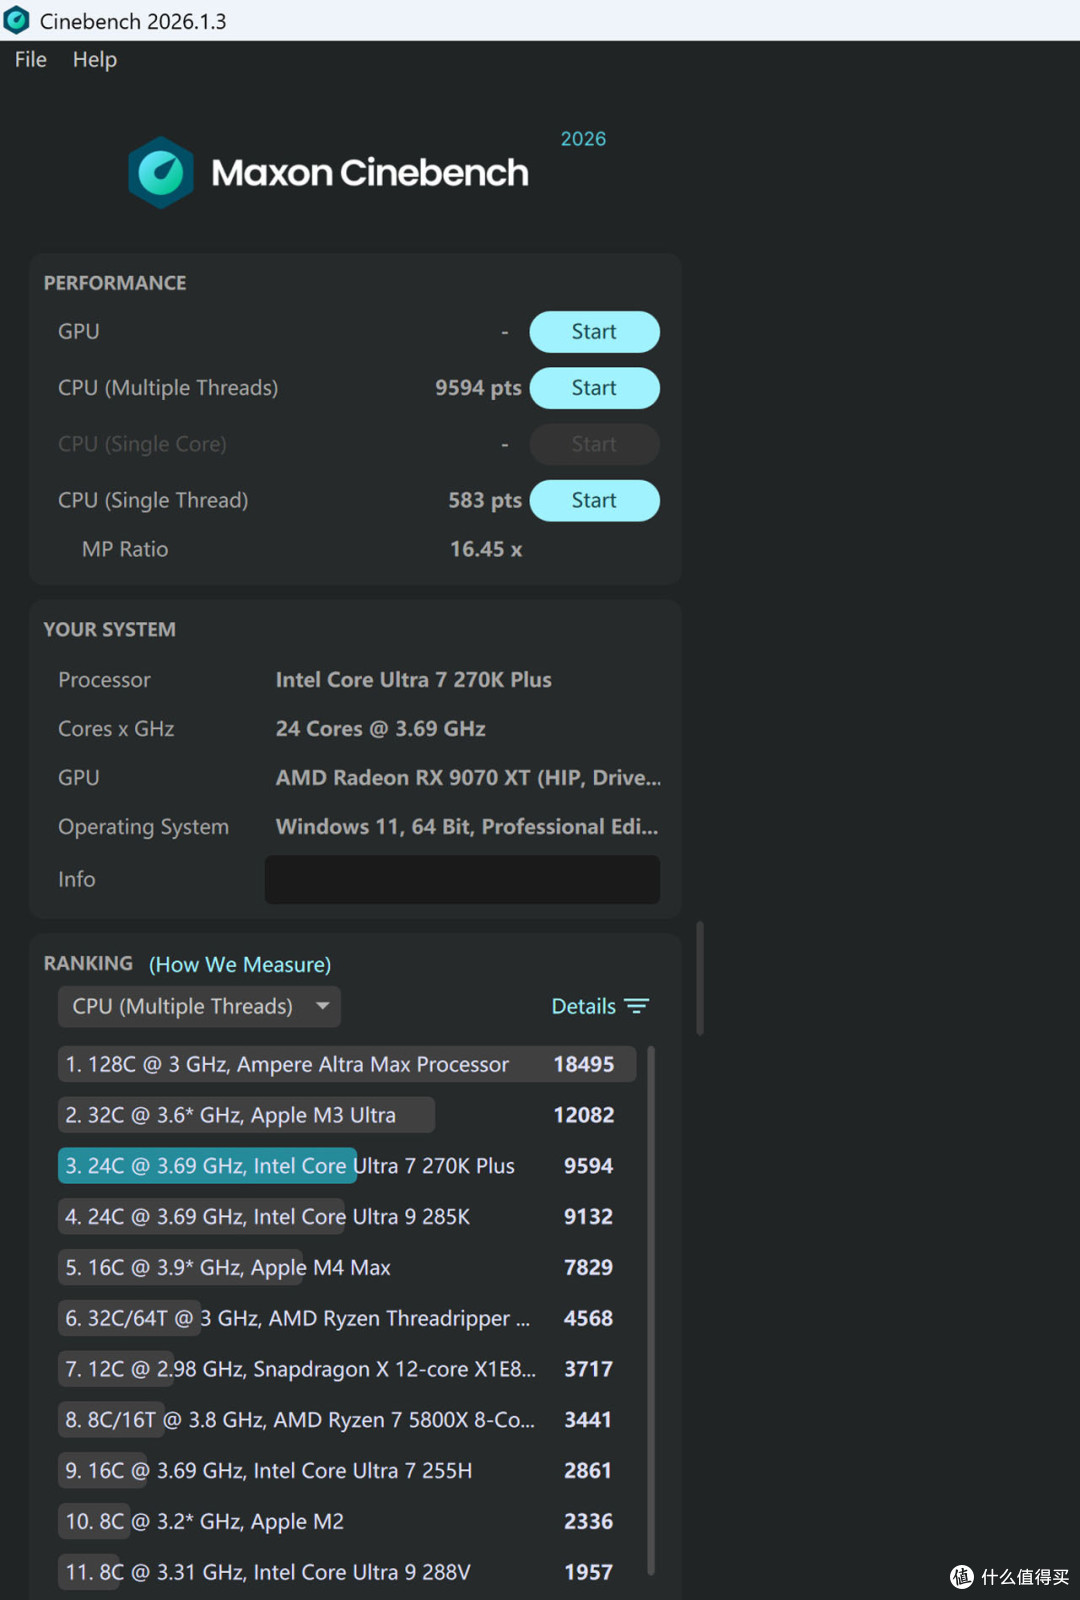Toggle the ranking Details view
The width and height of the screenshot is (1080, 1600).
click(x=600, y=1006)
